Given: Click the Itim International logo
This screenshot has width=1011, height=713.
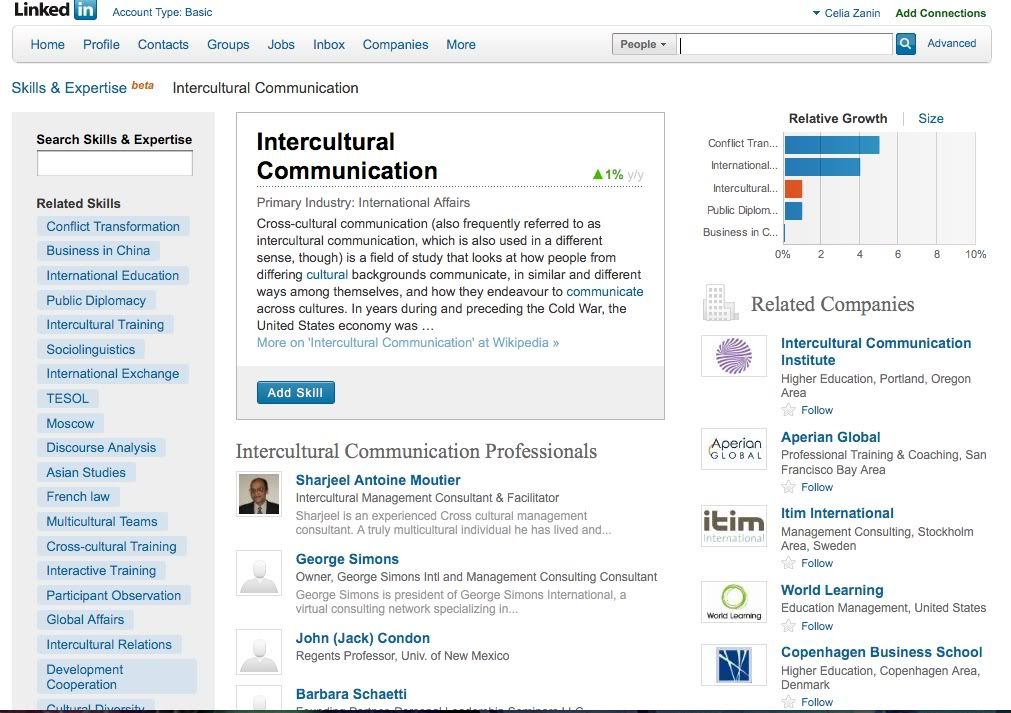Looking at the screenshot, I should click(x=734, y=526).
